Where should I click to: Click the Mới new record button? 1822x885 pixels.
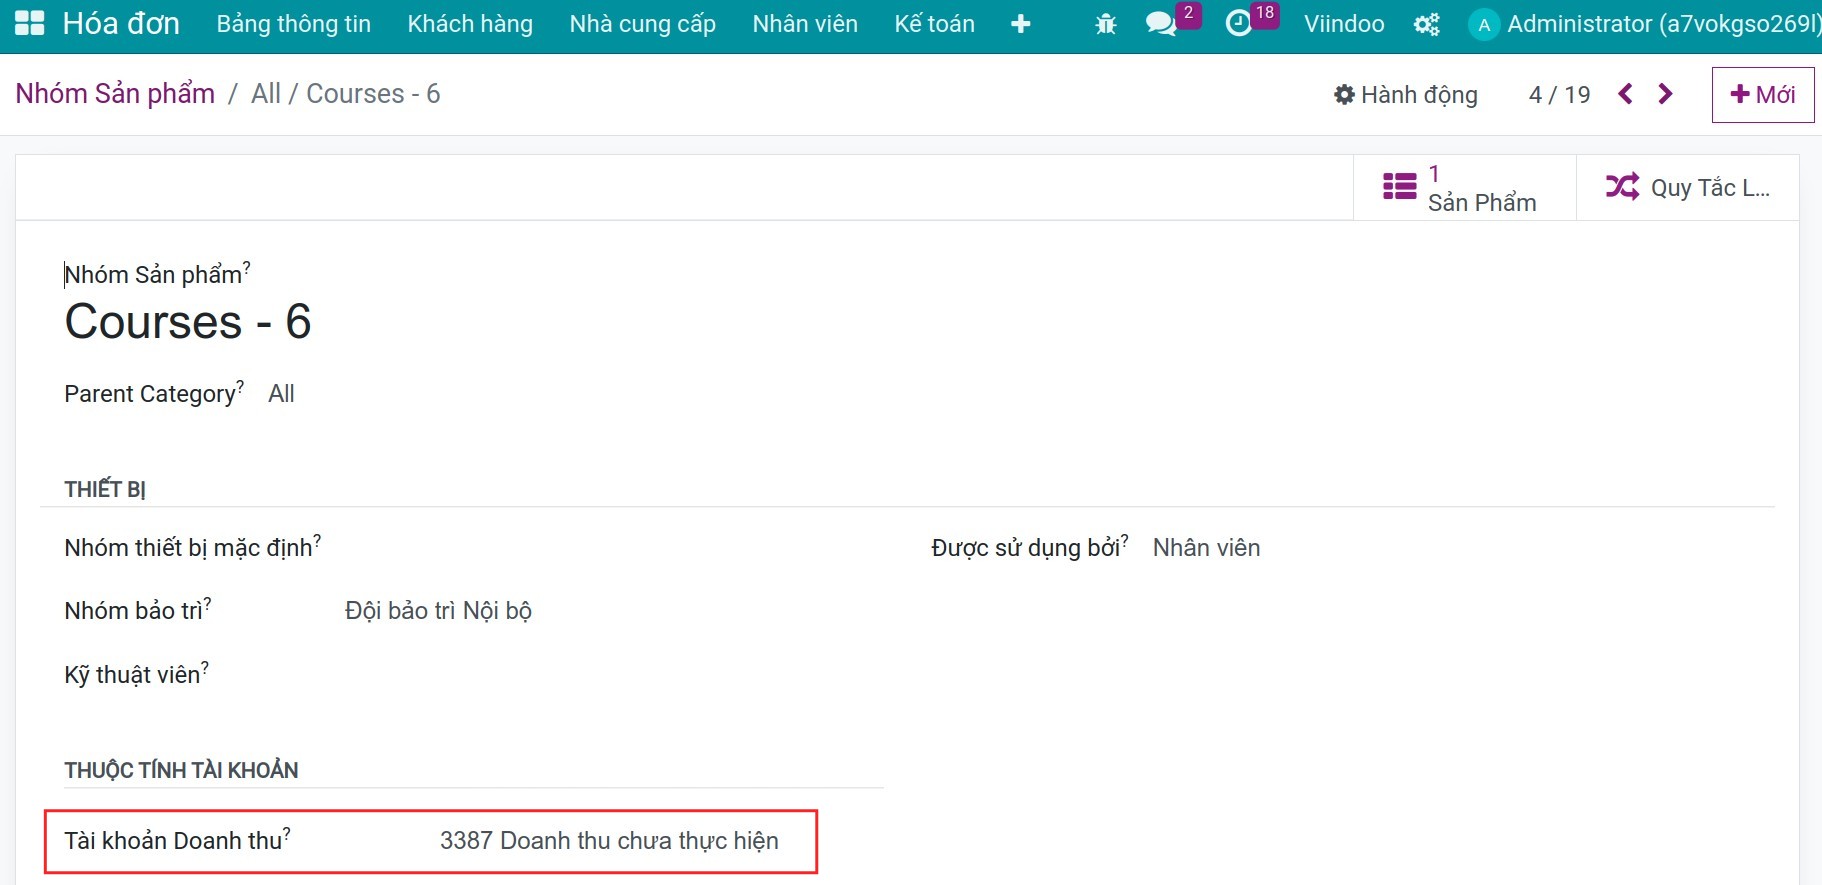[x=1763, y=95]
